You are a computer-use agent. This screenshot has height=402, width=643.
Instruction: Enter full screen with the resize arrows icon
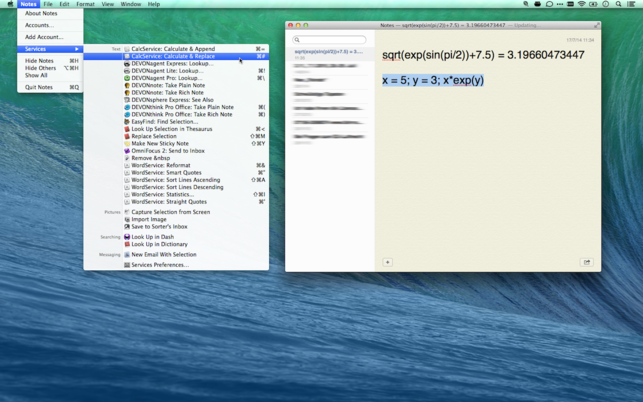(x=597, y=25)
